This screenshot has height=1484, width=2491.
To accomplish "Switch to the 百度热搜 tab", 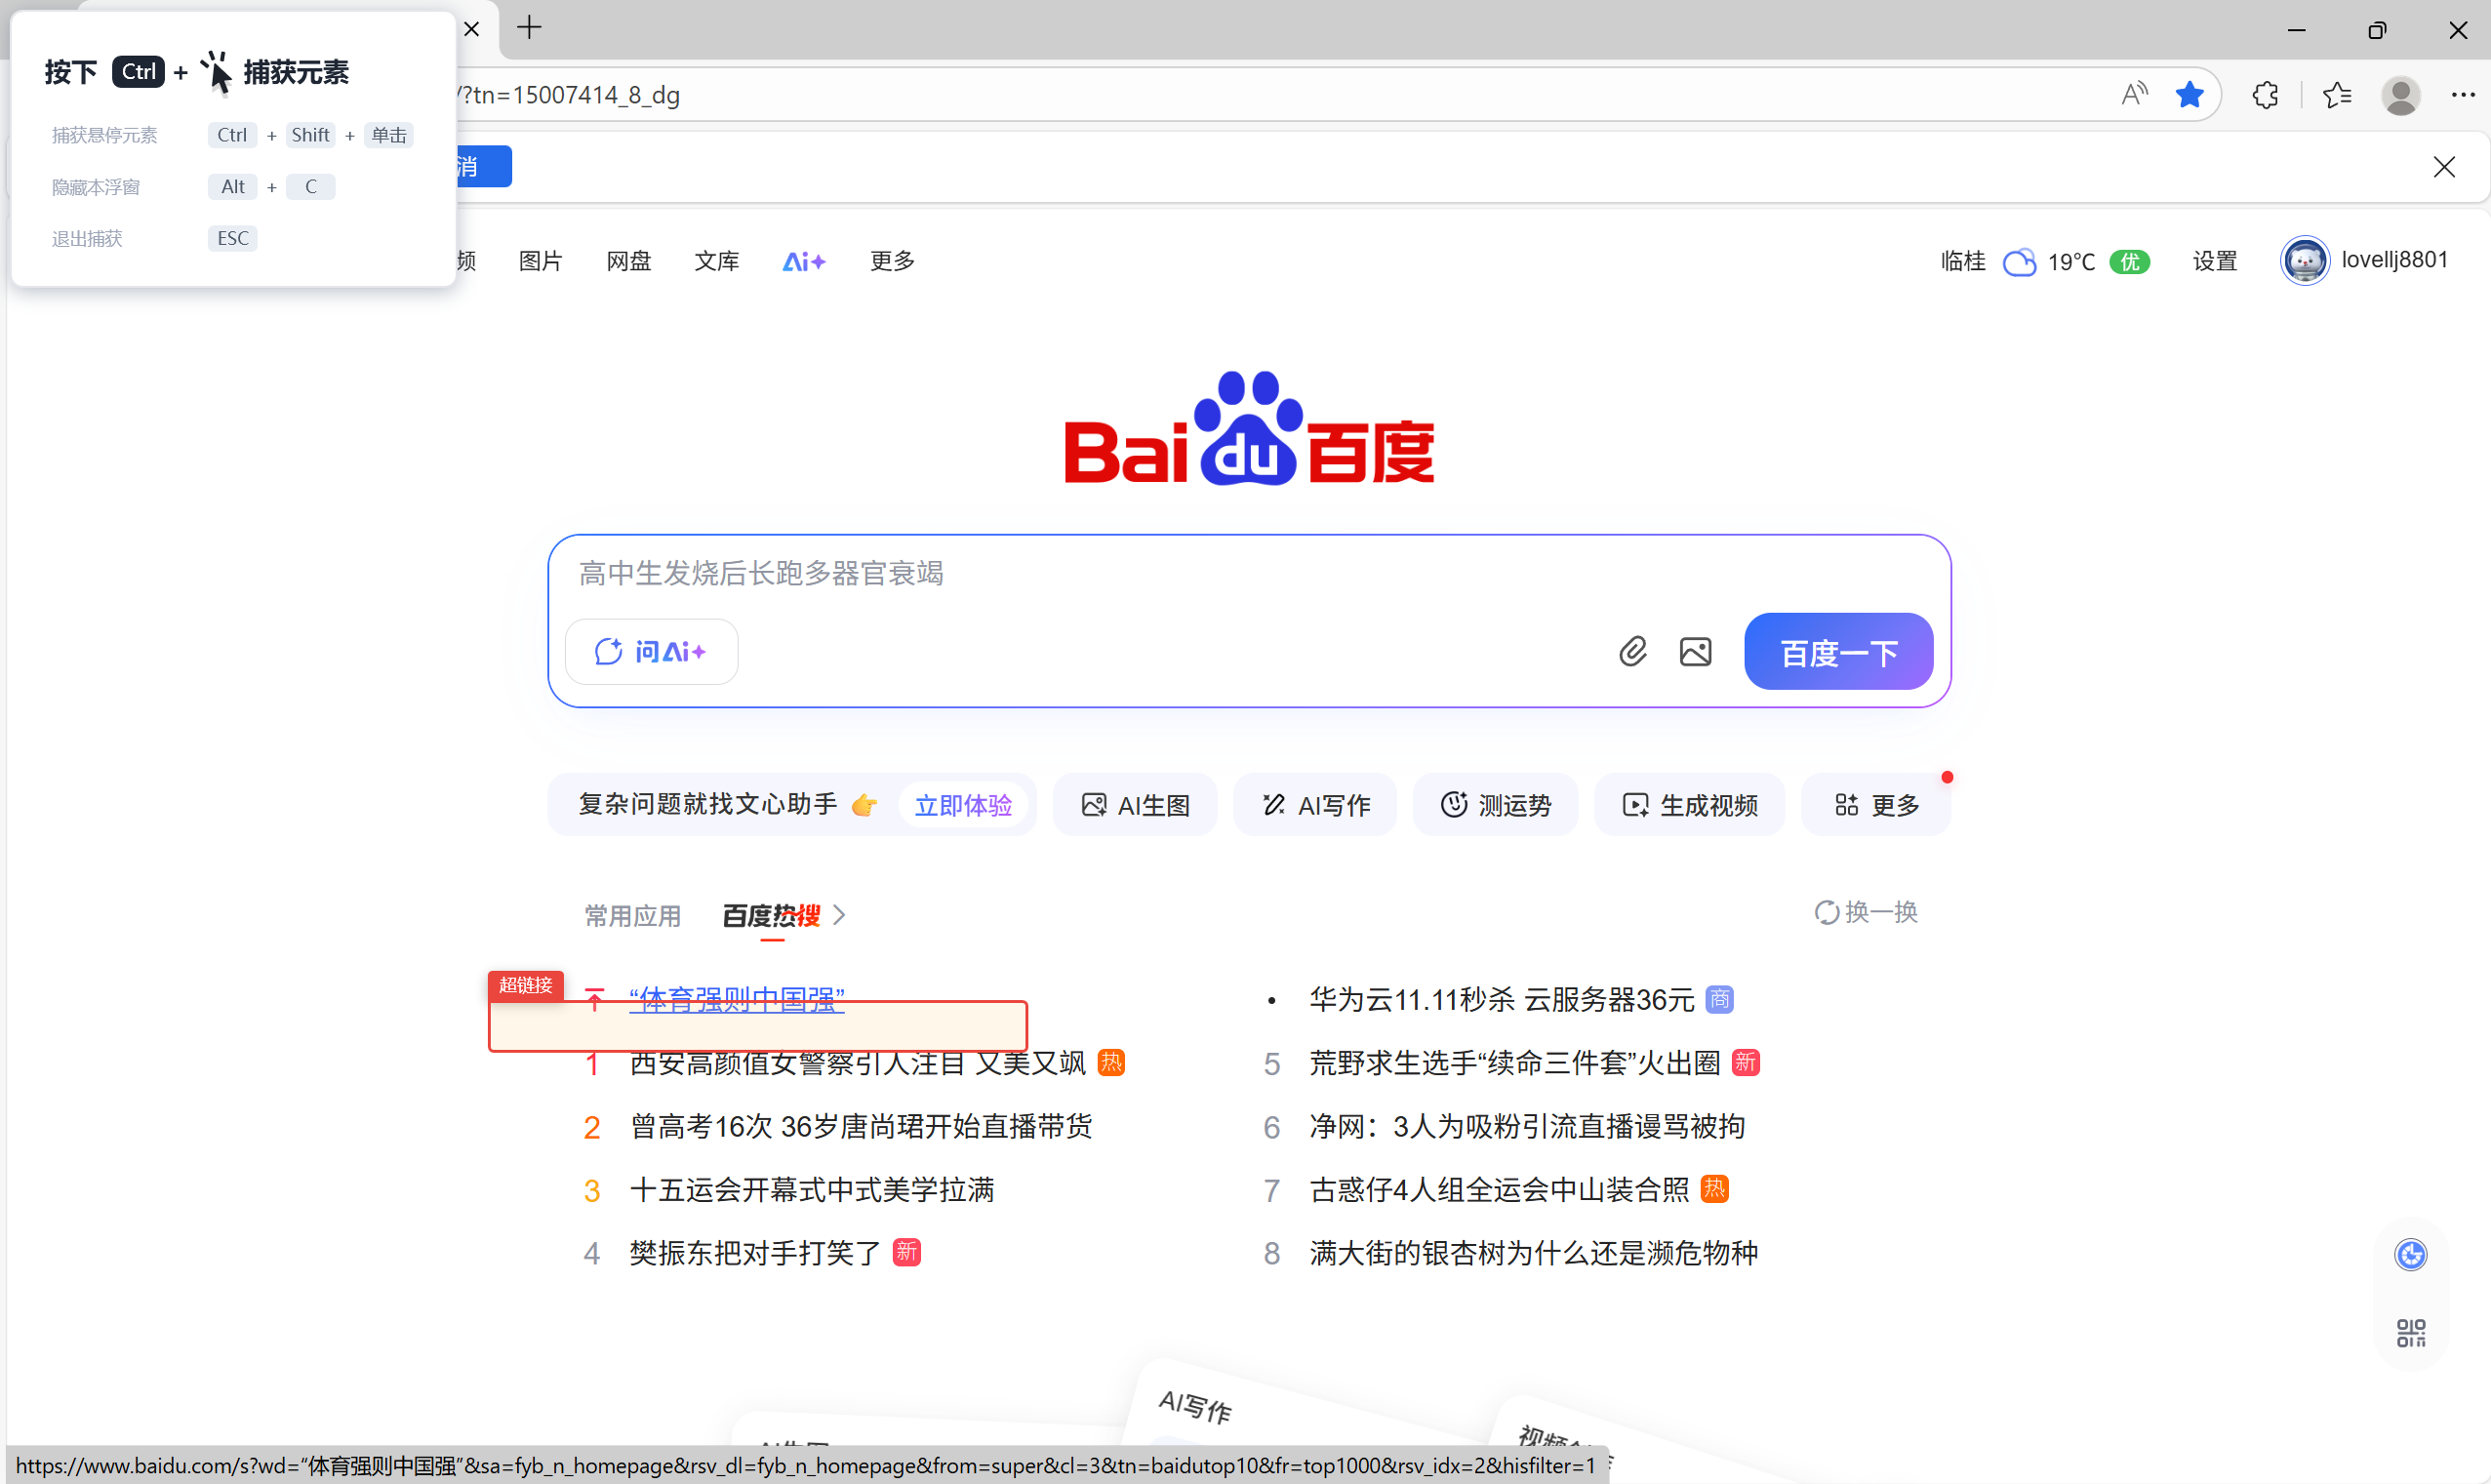I will (771, 915).
